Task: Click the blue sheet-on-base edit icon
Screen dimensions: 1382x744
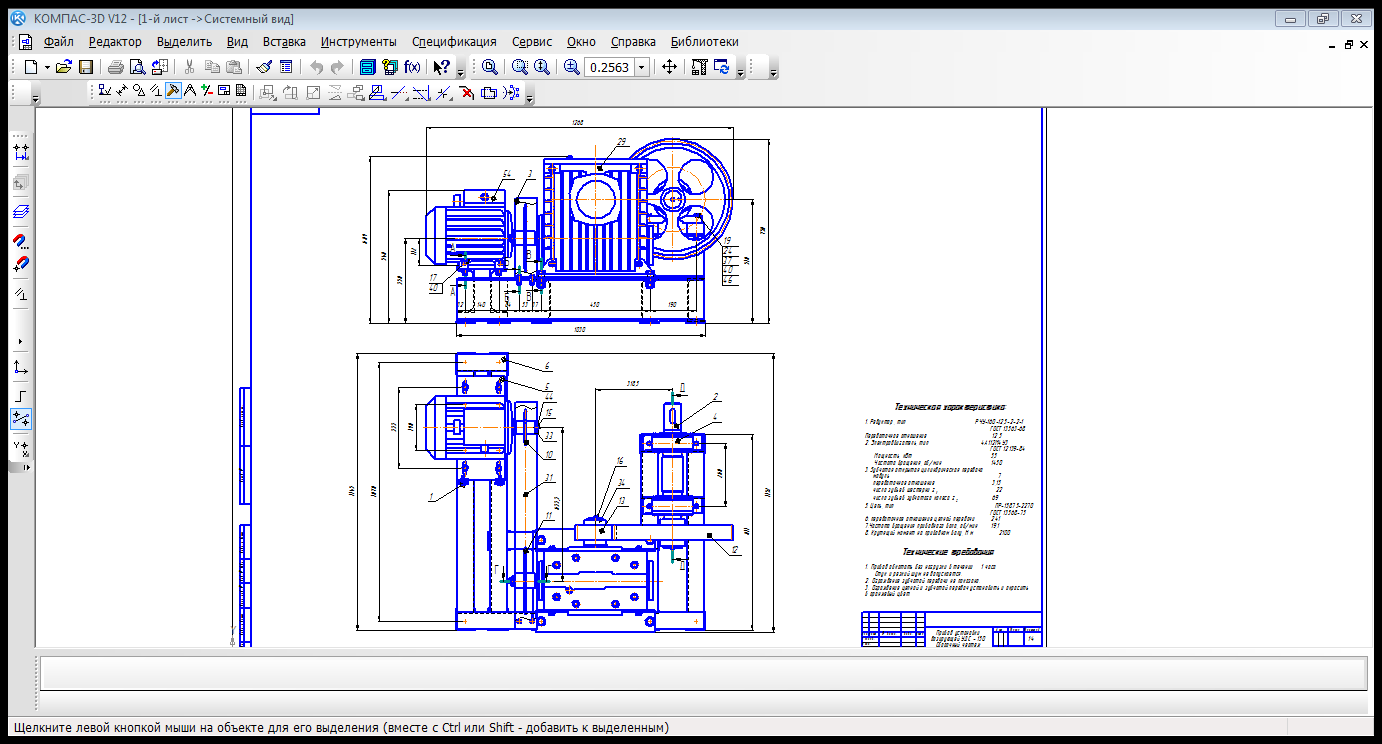Action: [375, 93]
